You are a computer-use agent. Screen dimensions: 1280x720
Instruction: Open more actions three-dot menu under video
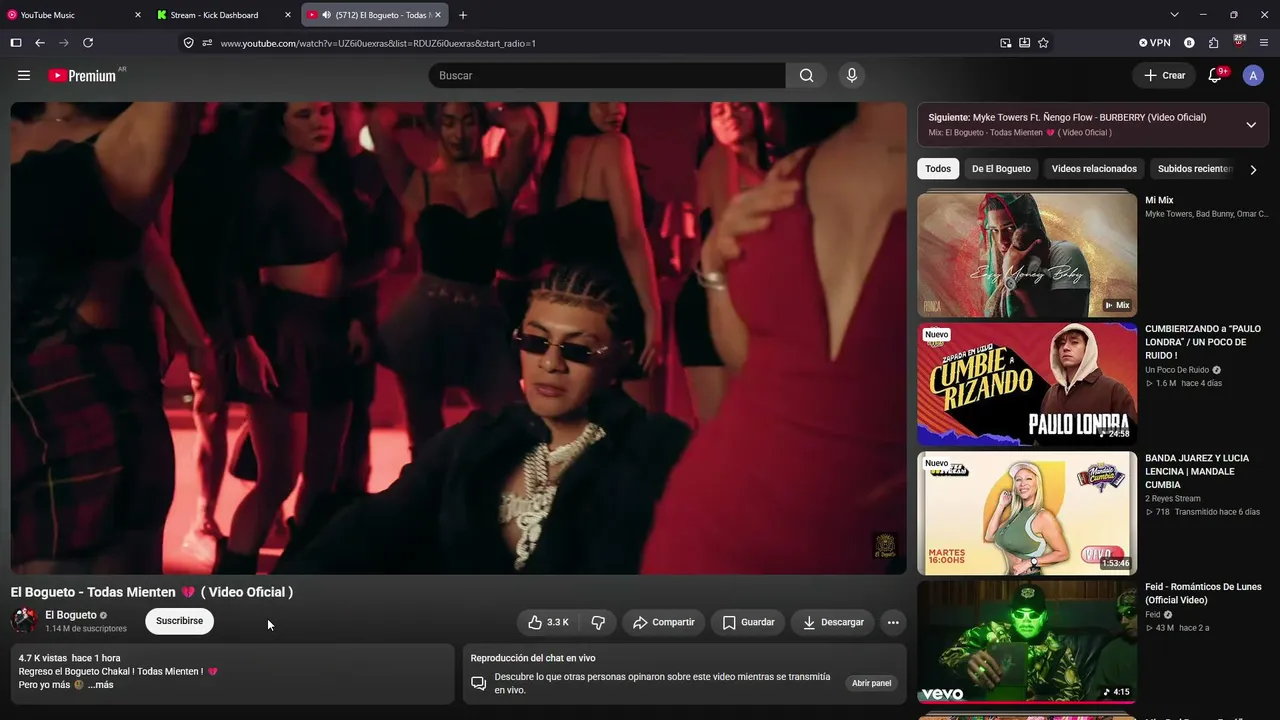pos(893,622)
